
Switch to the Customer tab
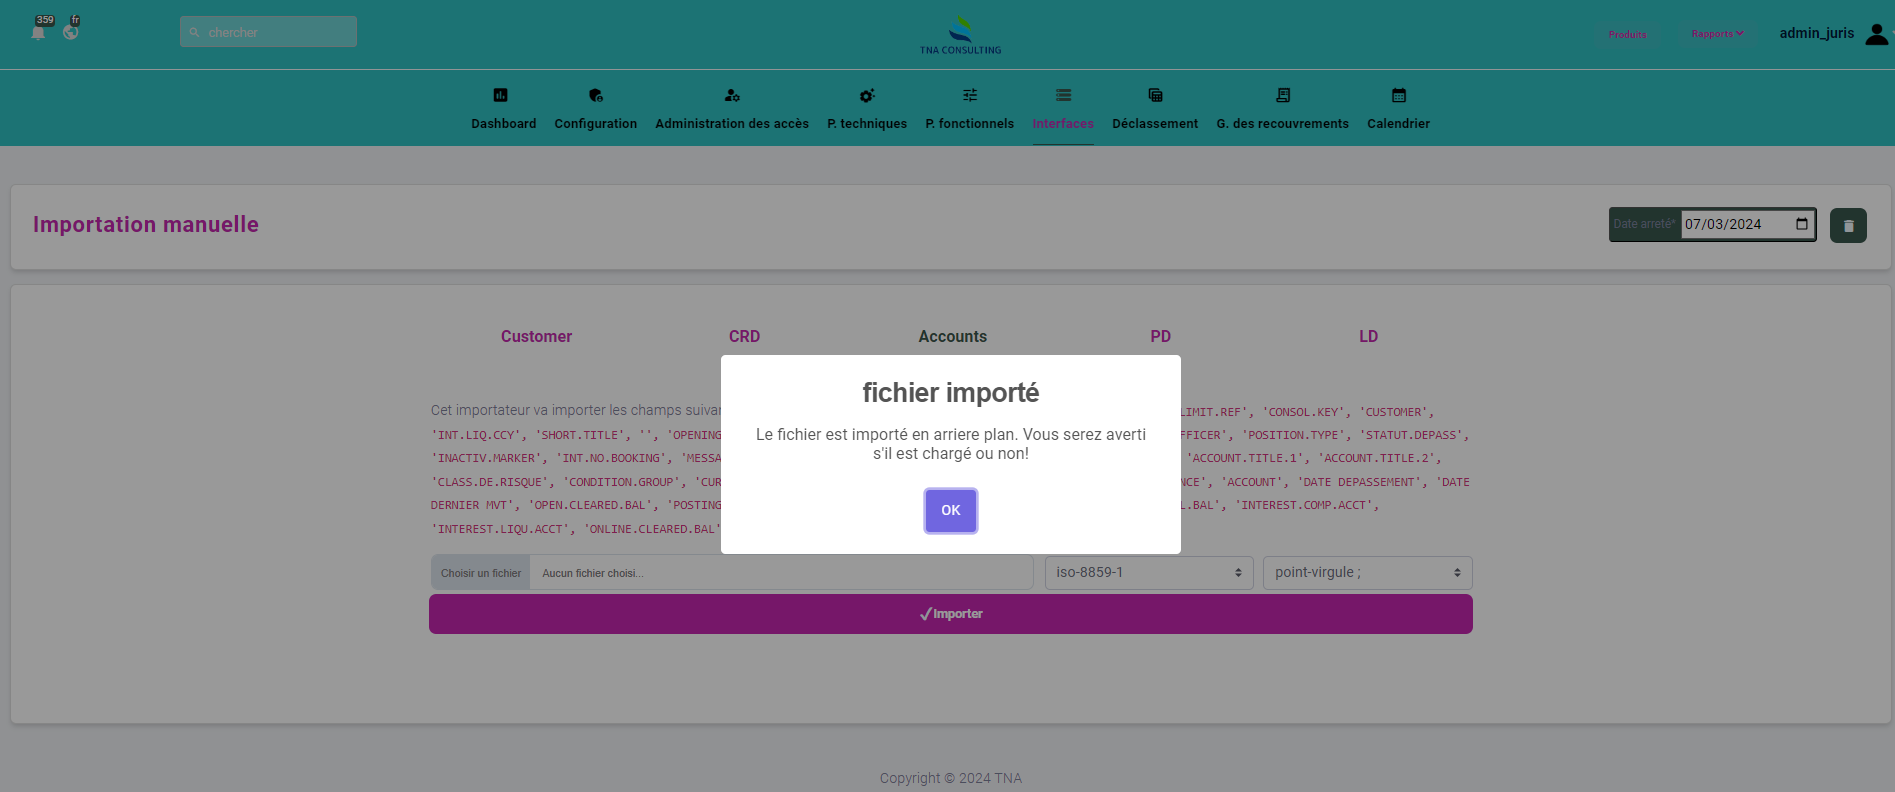coord(536,337)
